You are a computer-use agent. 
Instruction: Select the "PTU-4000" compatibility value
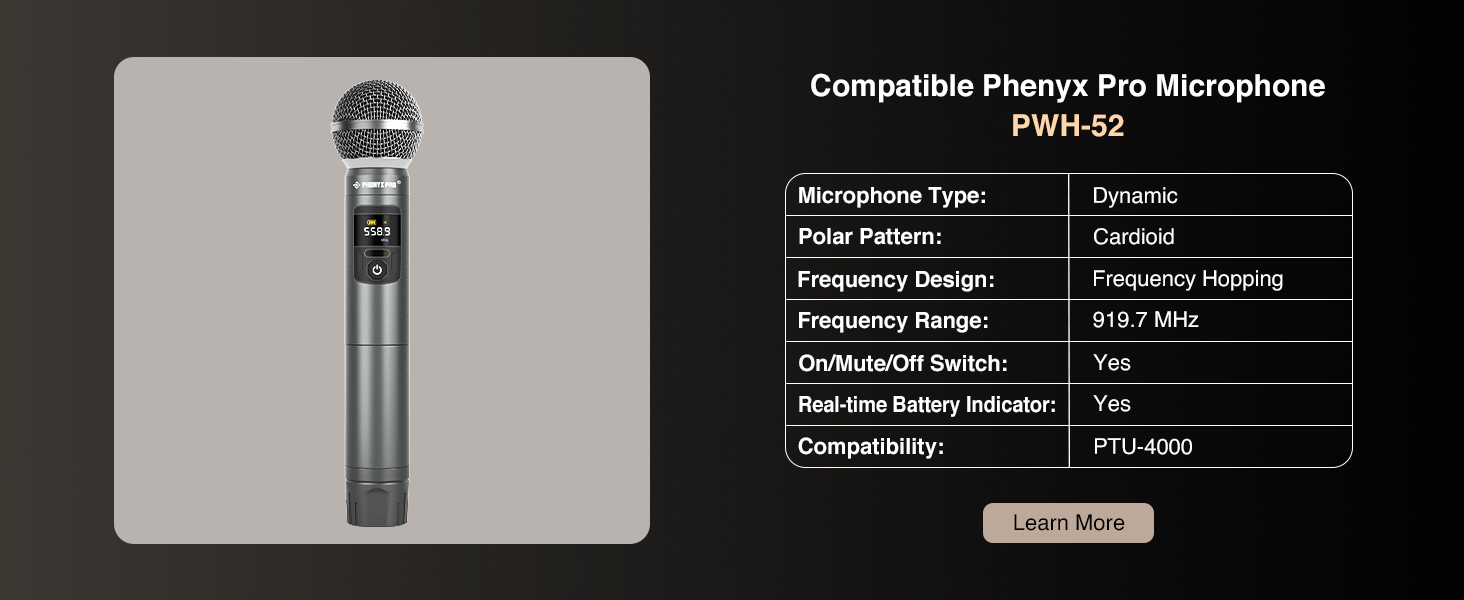[1143, 447]
